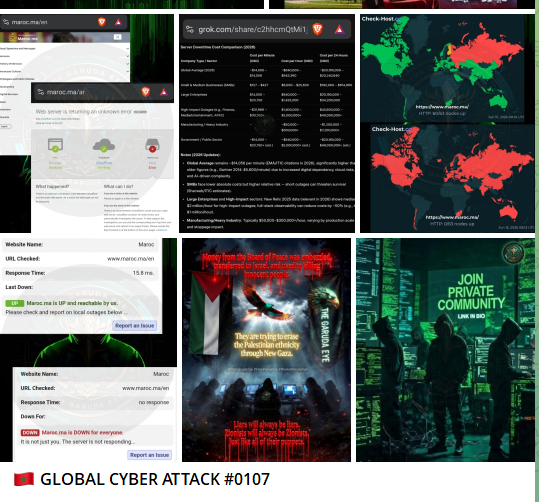Click the Cloudflare cloud status icon
Screen dimensions: 539x502
(104, 145)
